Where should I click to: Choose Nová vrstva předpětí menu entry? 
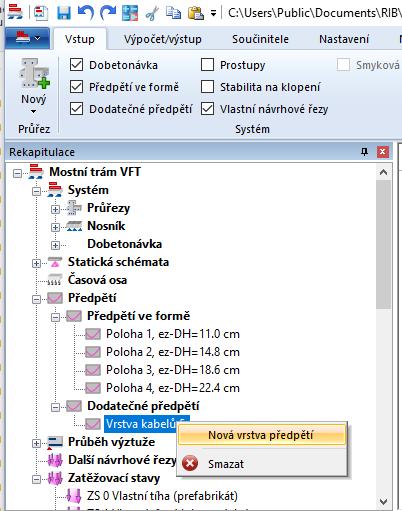262,435
